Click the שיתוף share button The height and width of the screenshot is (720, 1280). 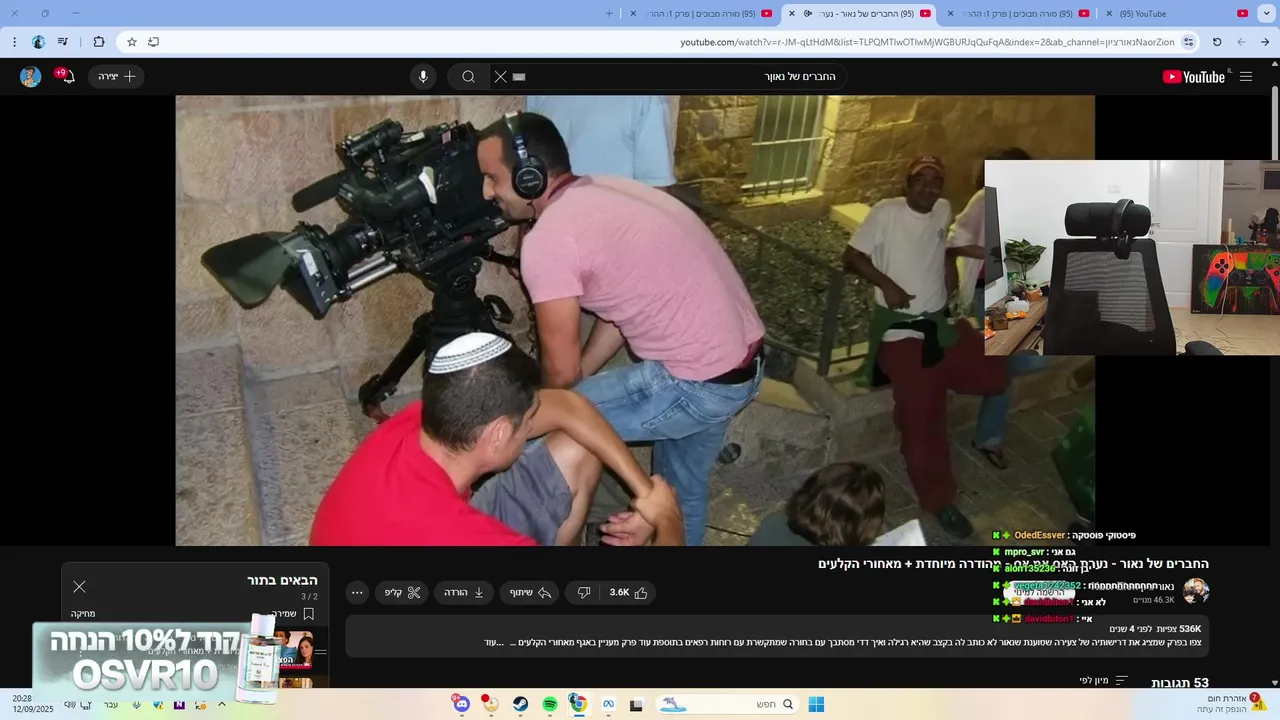pyautogui.click(x=531, y=593)
